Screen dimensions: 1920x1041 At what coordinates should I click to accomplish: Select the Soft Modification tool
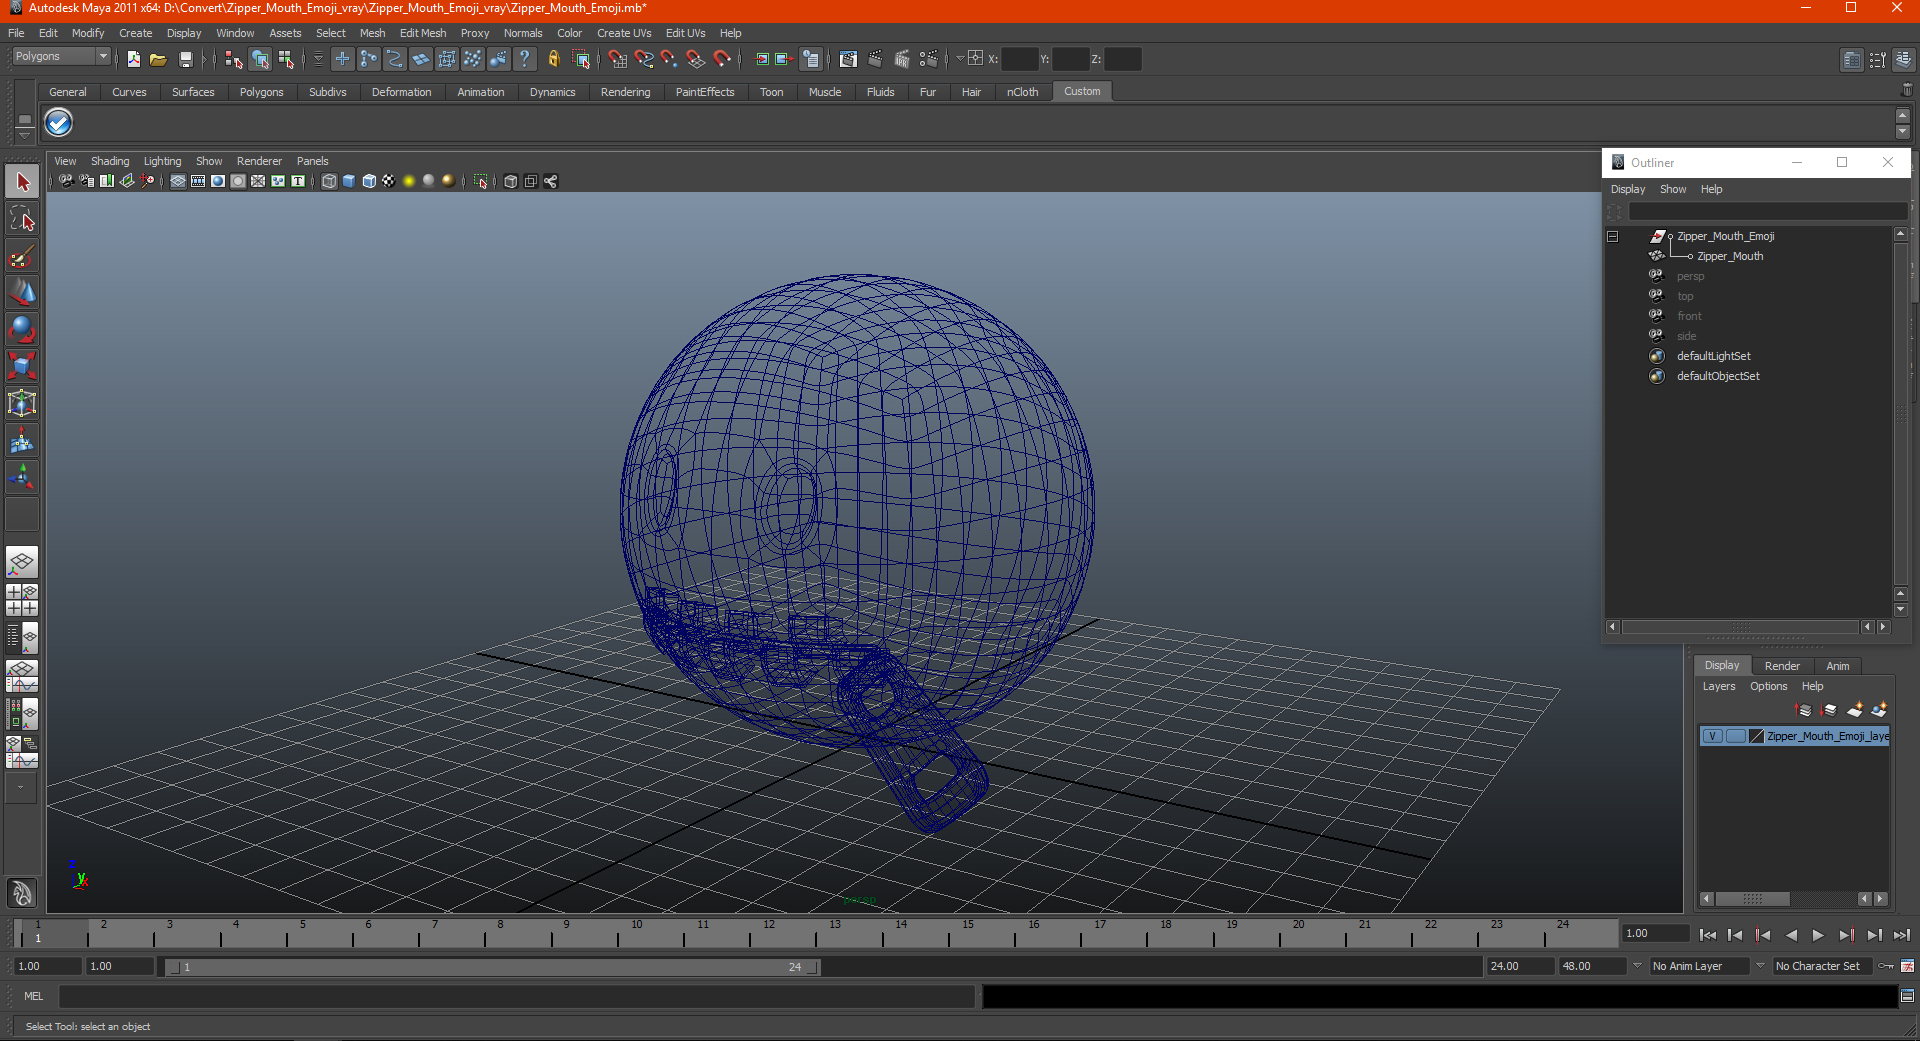tap(22, 440)
